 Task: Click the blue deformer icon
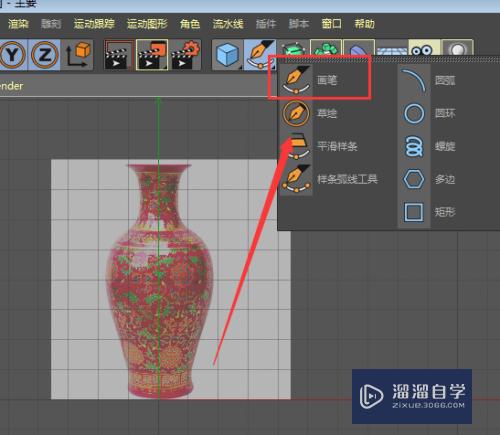[359, 48]
